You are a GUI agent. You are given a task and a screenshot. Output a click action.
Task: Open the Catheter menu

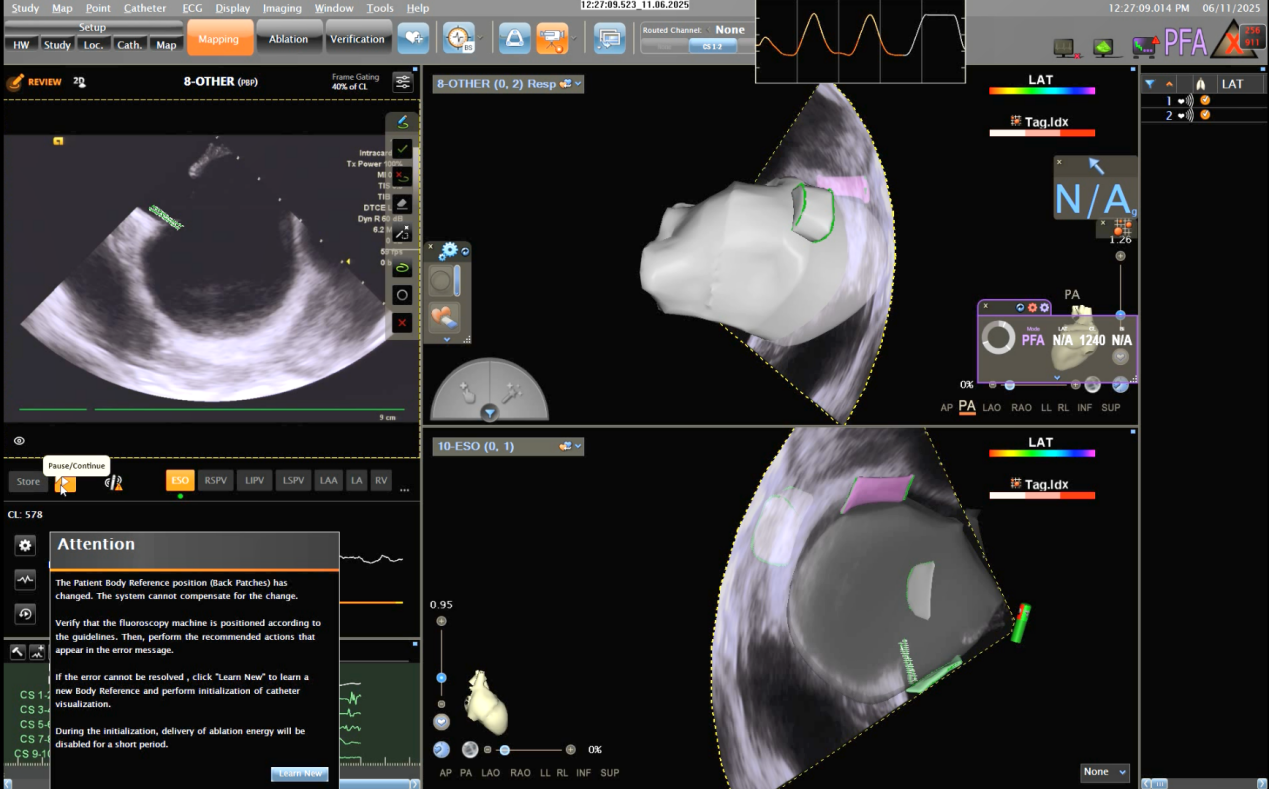[x=145, y=8]
